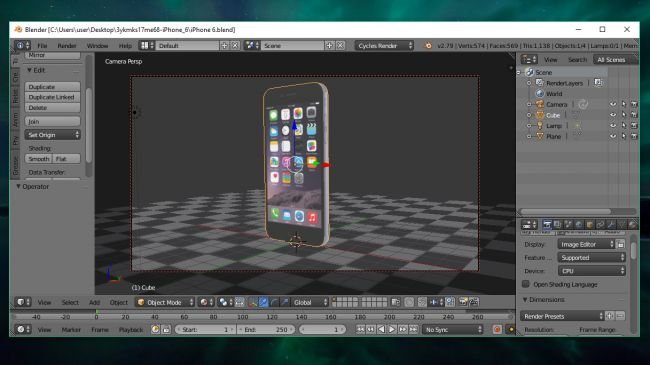Open the Object Mode dropdown

point(165,302)
